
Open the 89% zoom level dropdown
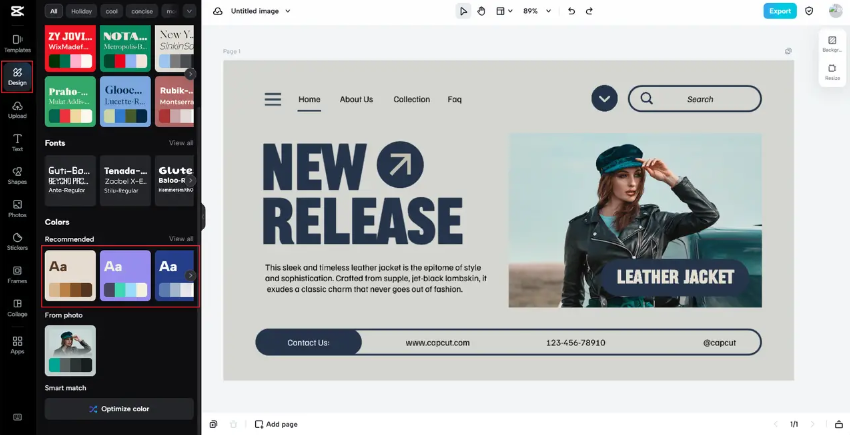[x=537, y=11]
